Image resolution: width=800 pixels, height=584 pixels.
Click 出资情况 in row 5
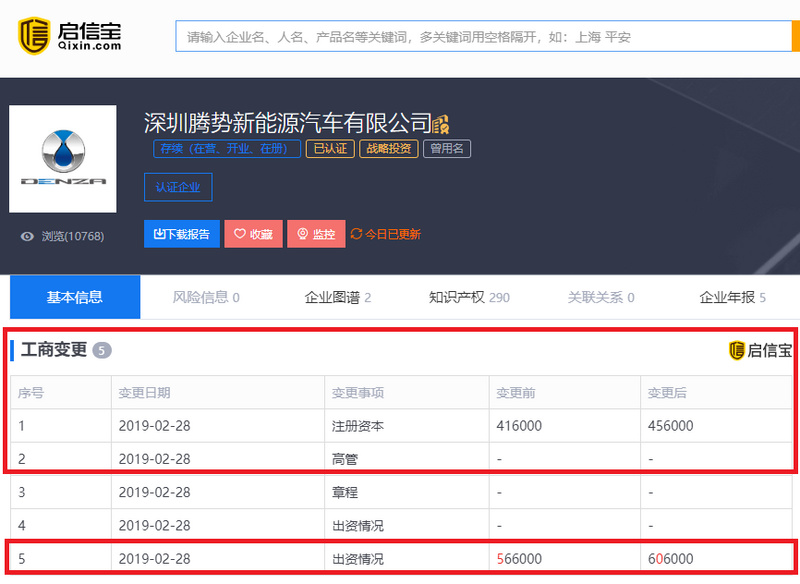tap(358, 559)
